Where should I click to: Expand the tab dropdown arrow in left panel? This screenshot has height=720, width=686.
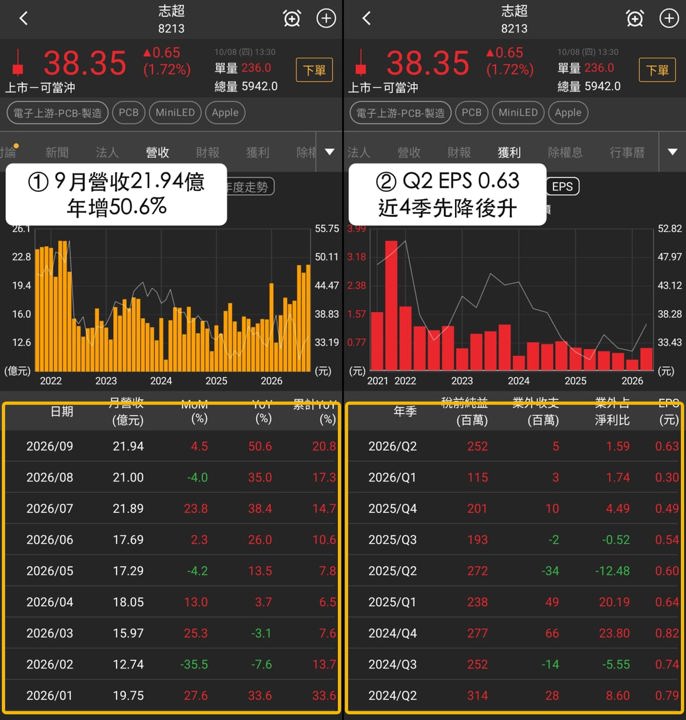click(329, 152)
